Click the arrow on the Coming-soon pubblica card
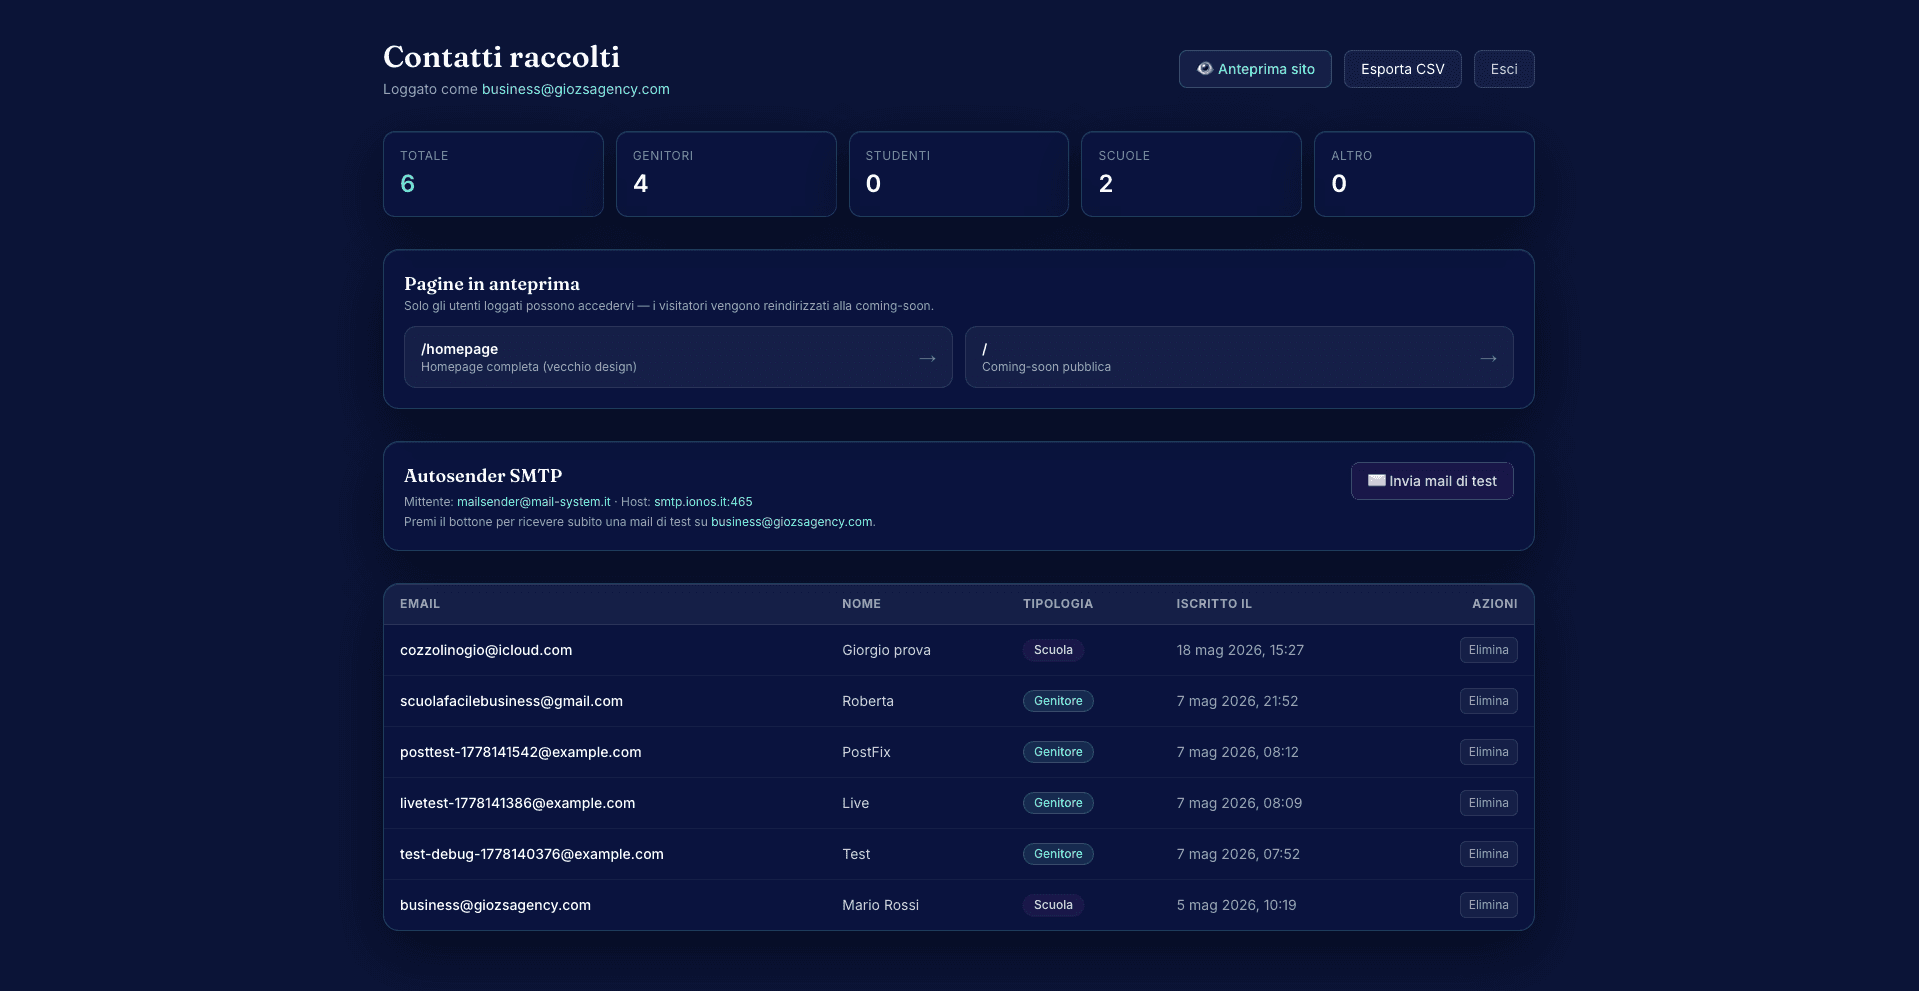This screenshot has height=991, width=1919. (x=1488, y=358)
